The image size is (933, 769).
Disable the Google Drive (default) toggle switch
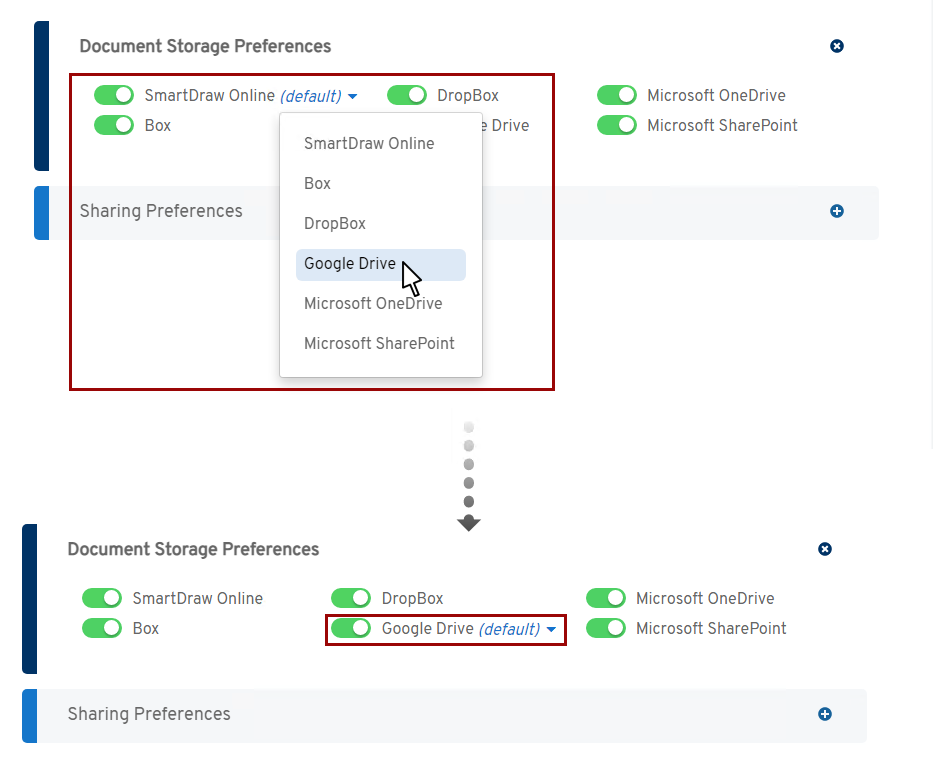351,629
